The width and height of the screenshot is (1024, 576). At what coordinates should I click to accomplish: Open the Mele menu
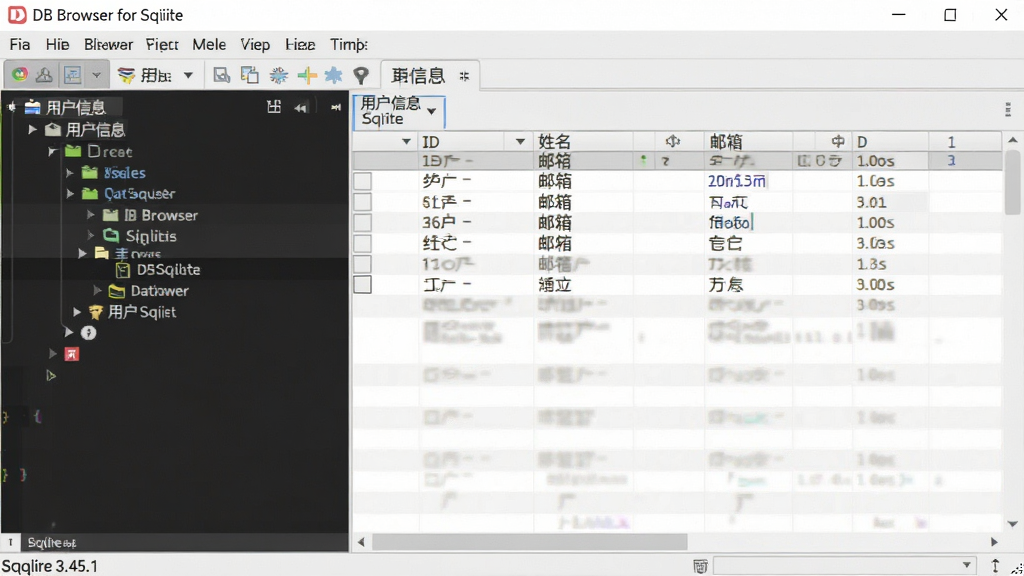[x=209, y=44]
